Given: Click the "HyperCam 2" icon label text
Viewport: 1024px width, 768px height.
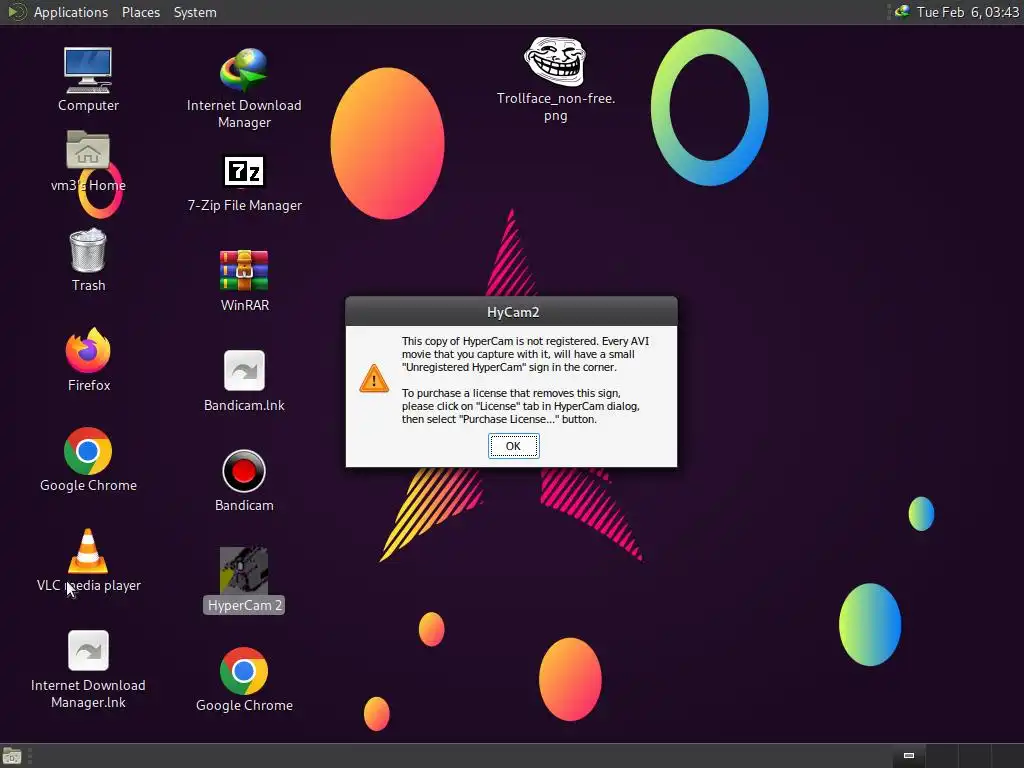Looking at the screenshot, I should [244, 605].
